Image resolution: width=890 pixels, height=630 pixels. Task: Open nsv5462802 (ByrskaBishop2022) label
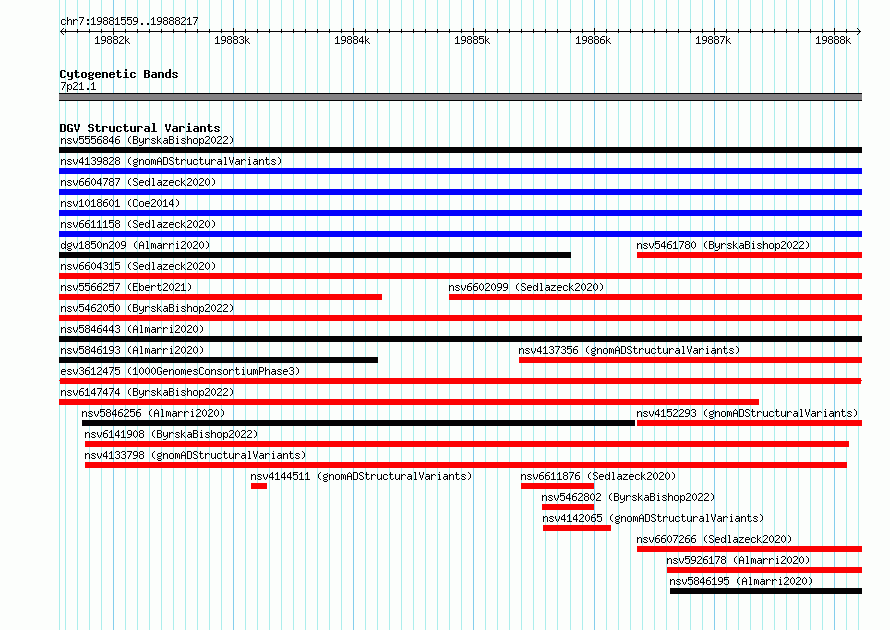(x=628, y=497)
